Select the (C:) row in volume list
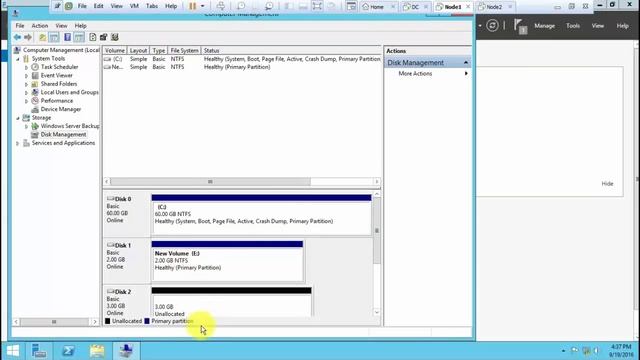Screen dimensions: 640x360 [x=242, y=59]
